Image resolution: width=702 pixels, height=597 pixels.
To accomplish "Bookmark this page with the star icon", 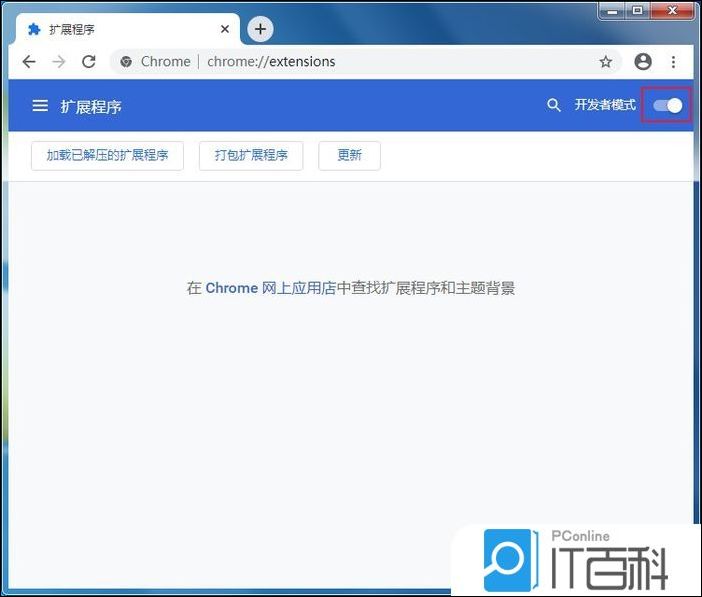I will coord(605,61).
